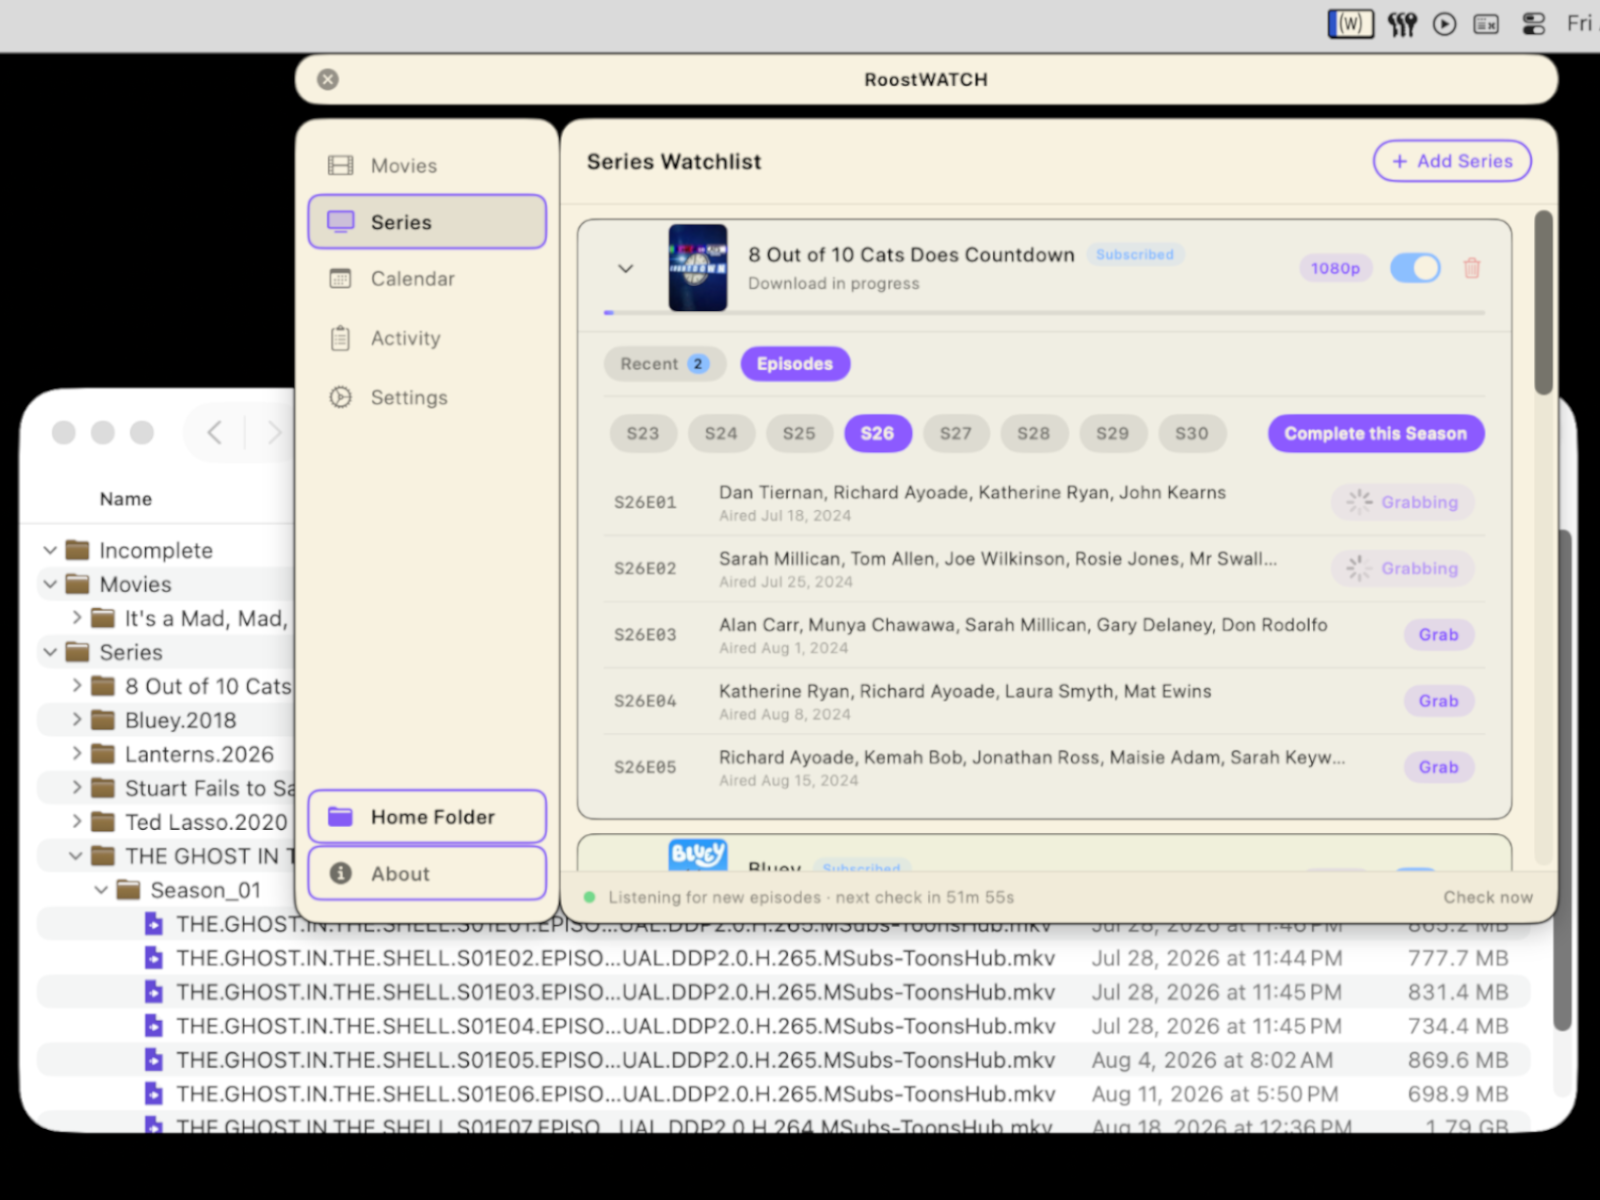Select the S01E05 mkv file icon
The height and width of the screenshot is (1200, 1600).
(x=153, y=1060)
